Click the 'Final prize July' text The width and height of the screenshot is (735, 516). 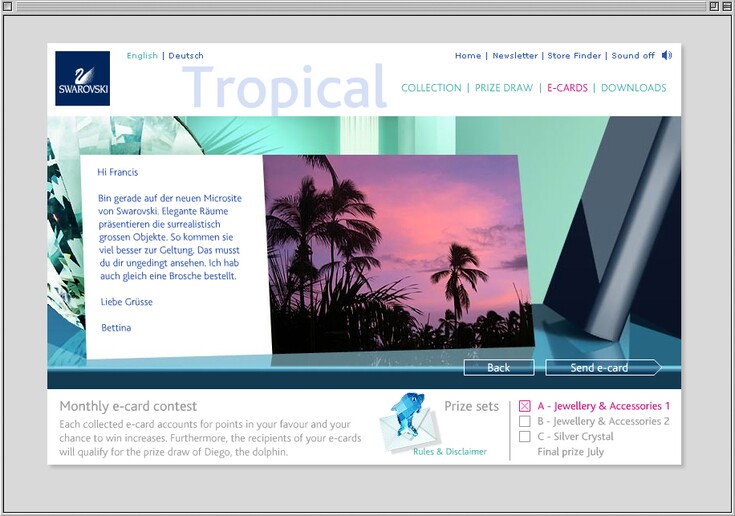click(570, 452)
